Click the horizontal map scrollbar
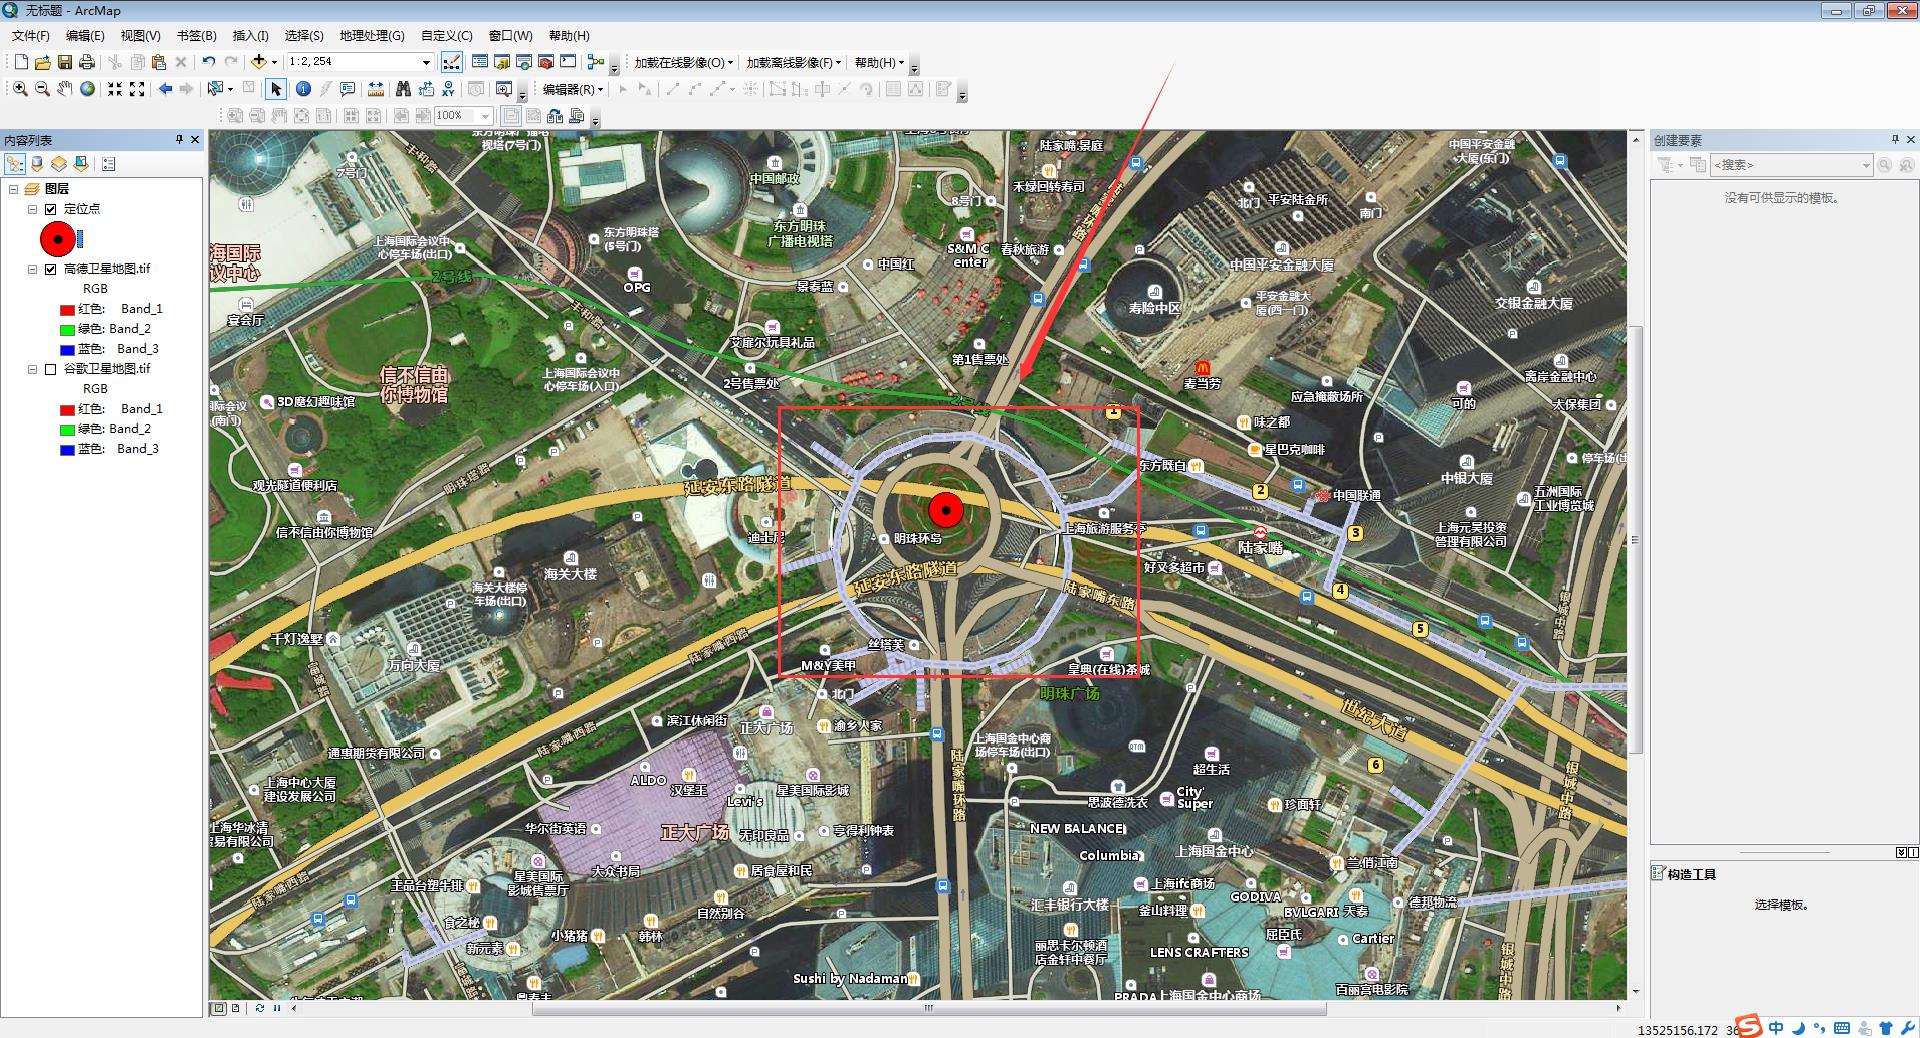The image size is (1920, 1038). coord(929,1008)
